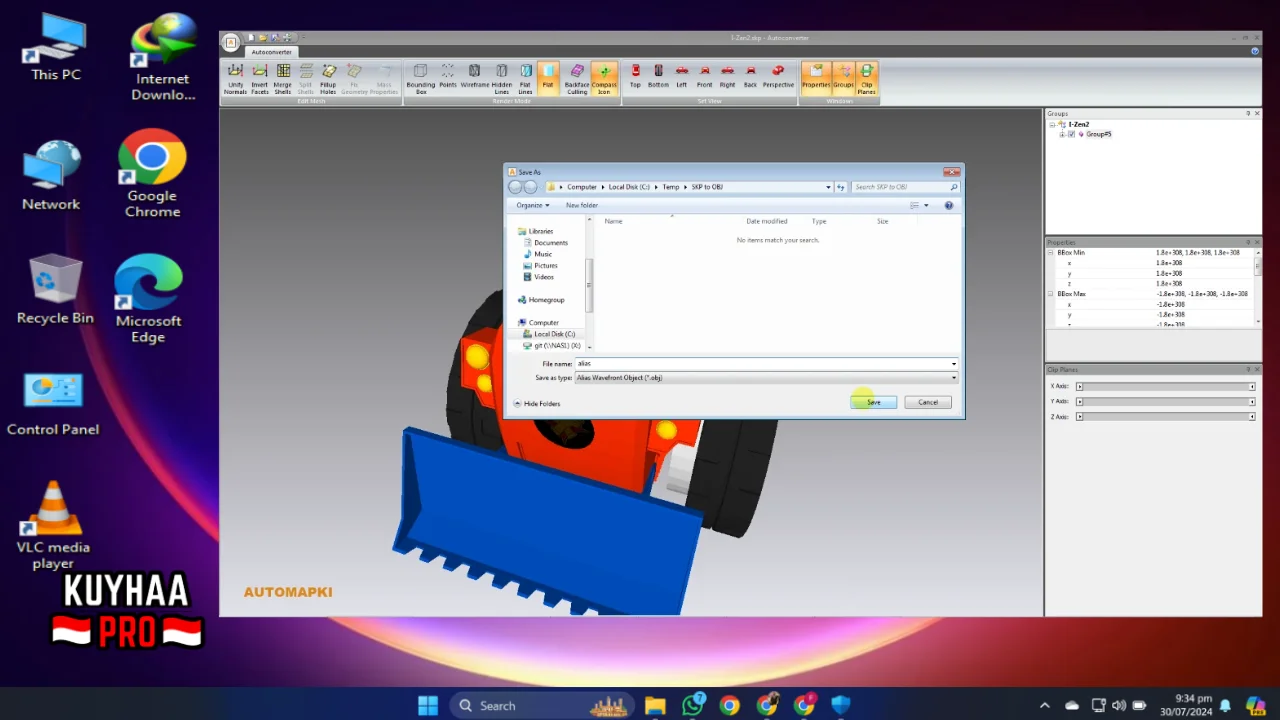Set view to Top
This screenshot has height=720, width=1280.
[x=635, y=76]
